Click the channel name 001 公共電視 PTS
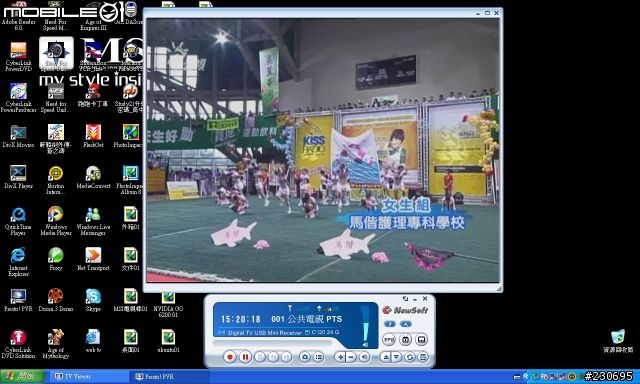This screenshot has height=384, width=640. pos(307,319)
